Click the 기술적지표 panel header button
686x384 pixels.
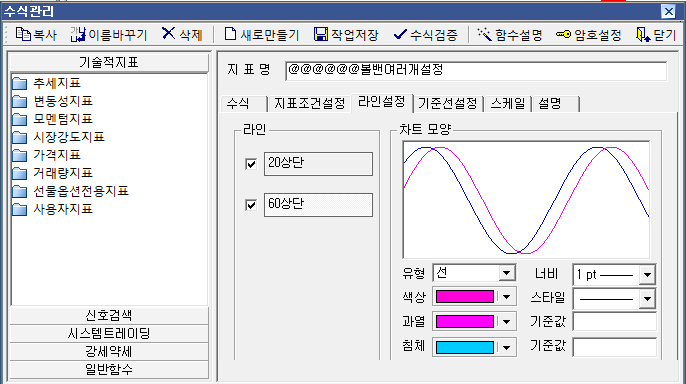point(109,63)
